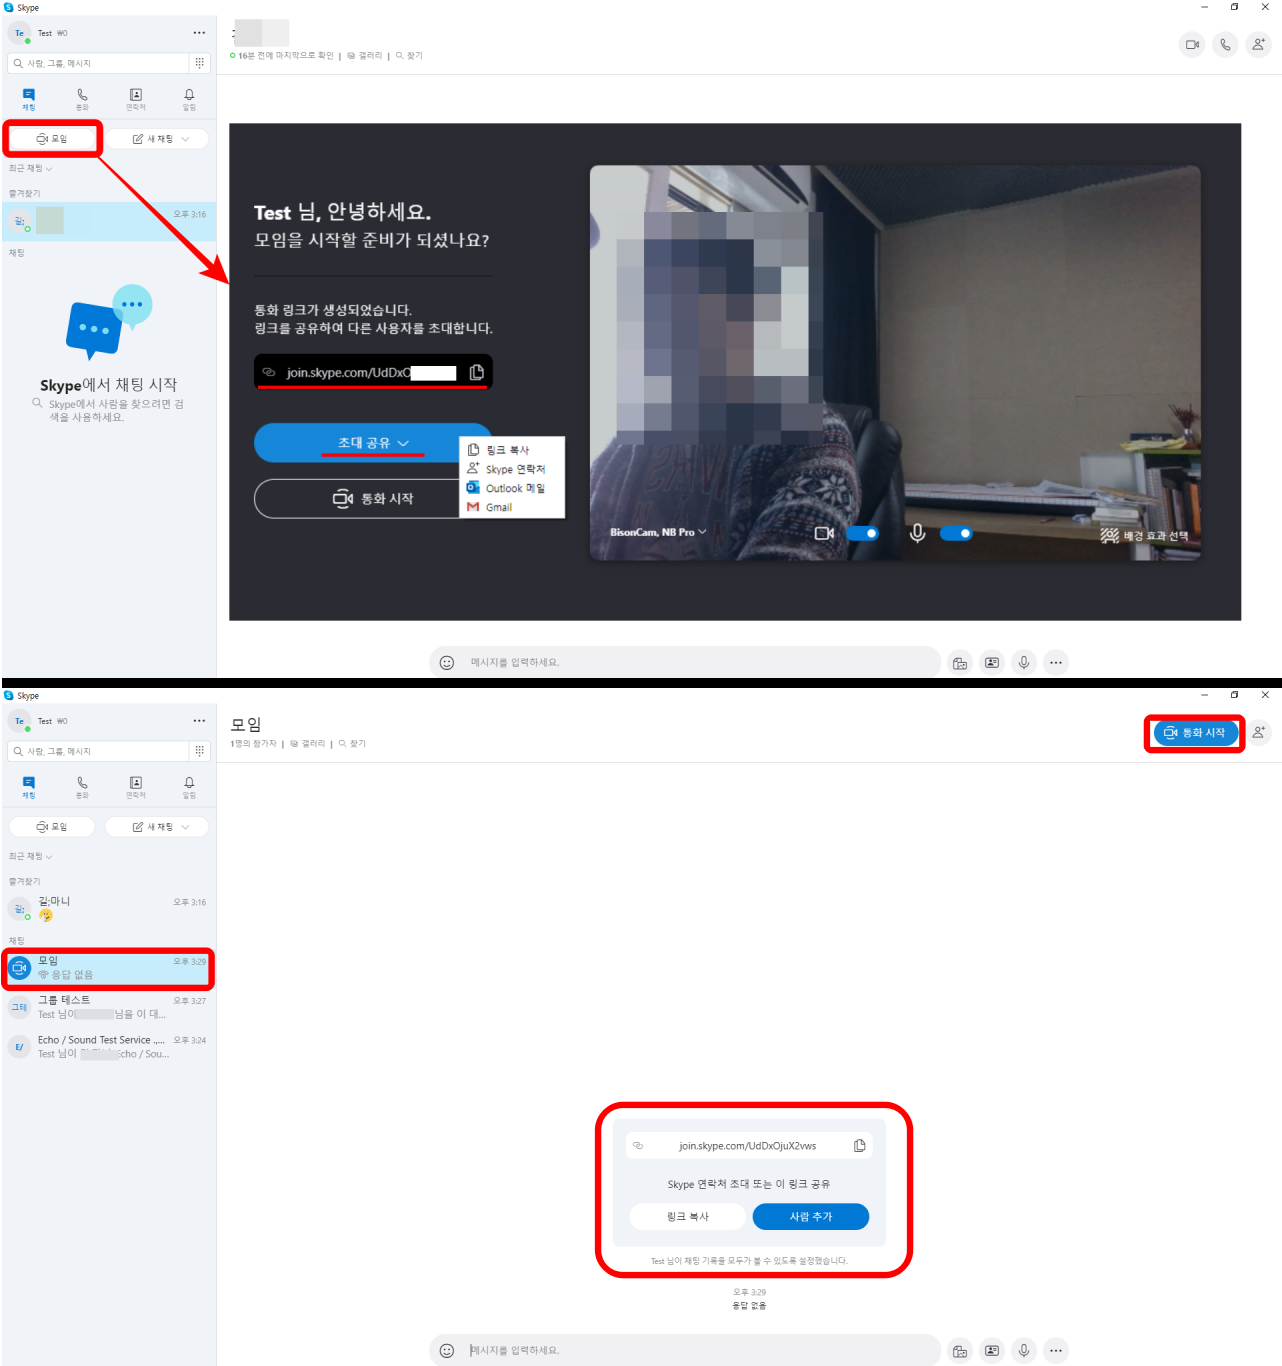Open 찾기 link in meeting setup window header

tap(409, 56)
